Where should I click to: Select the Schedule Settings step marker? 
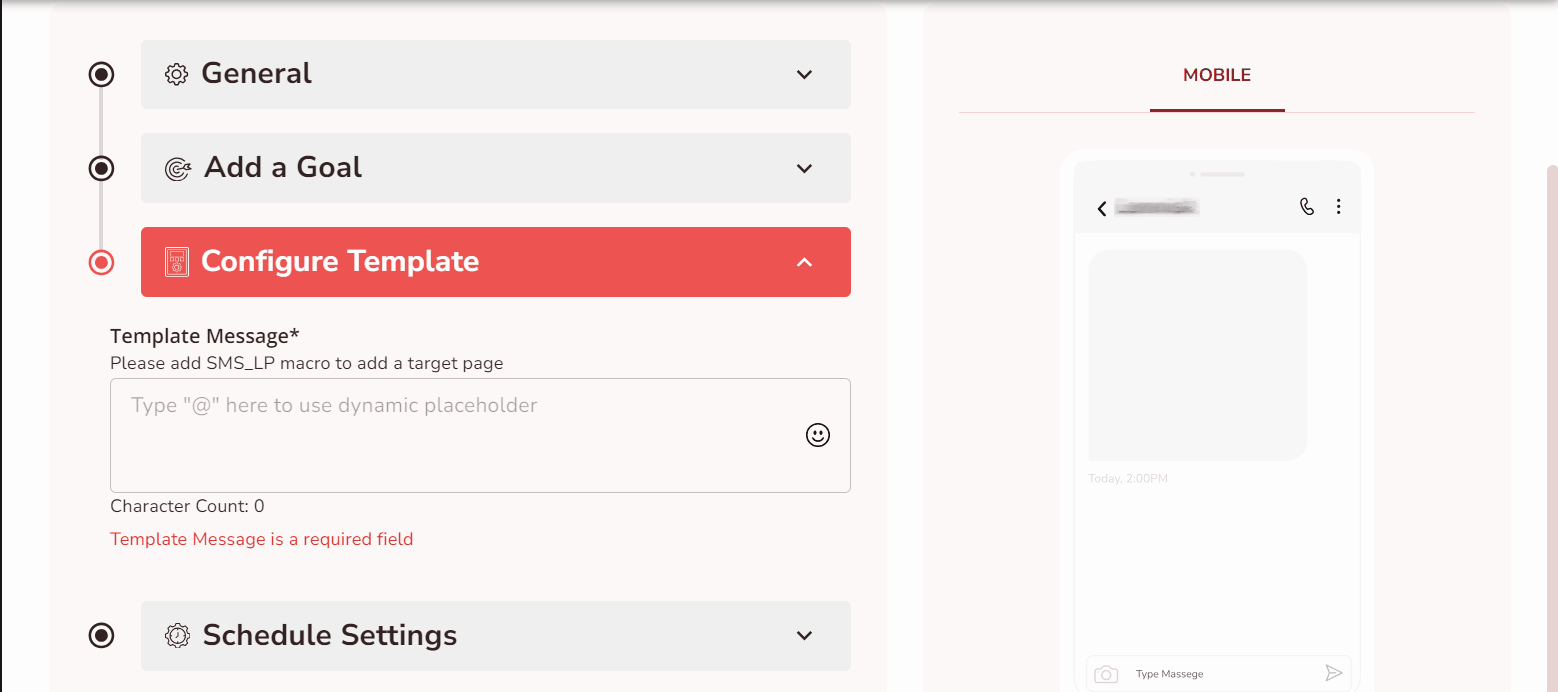(101, 636)
